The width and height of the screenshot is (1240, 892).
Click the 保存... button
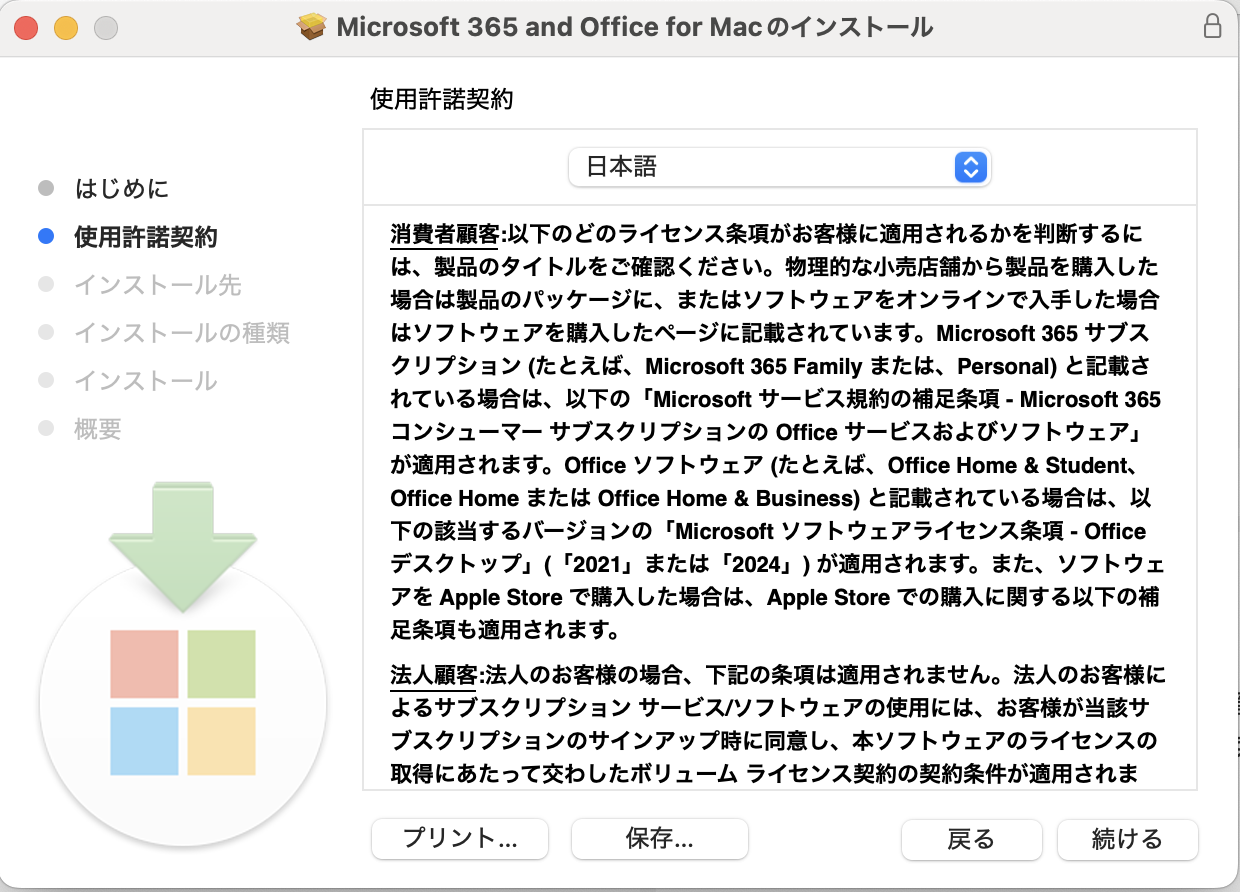pos(660,839)
